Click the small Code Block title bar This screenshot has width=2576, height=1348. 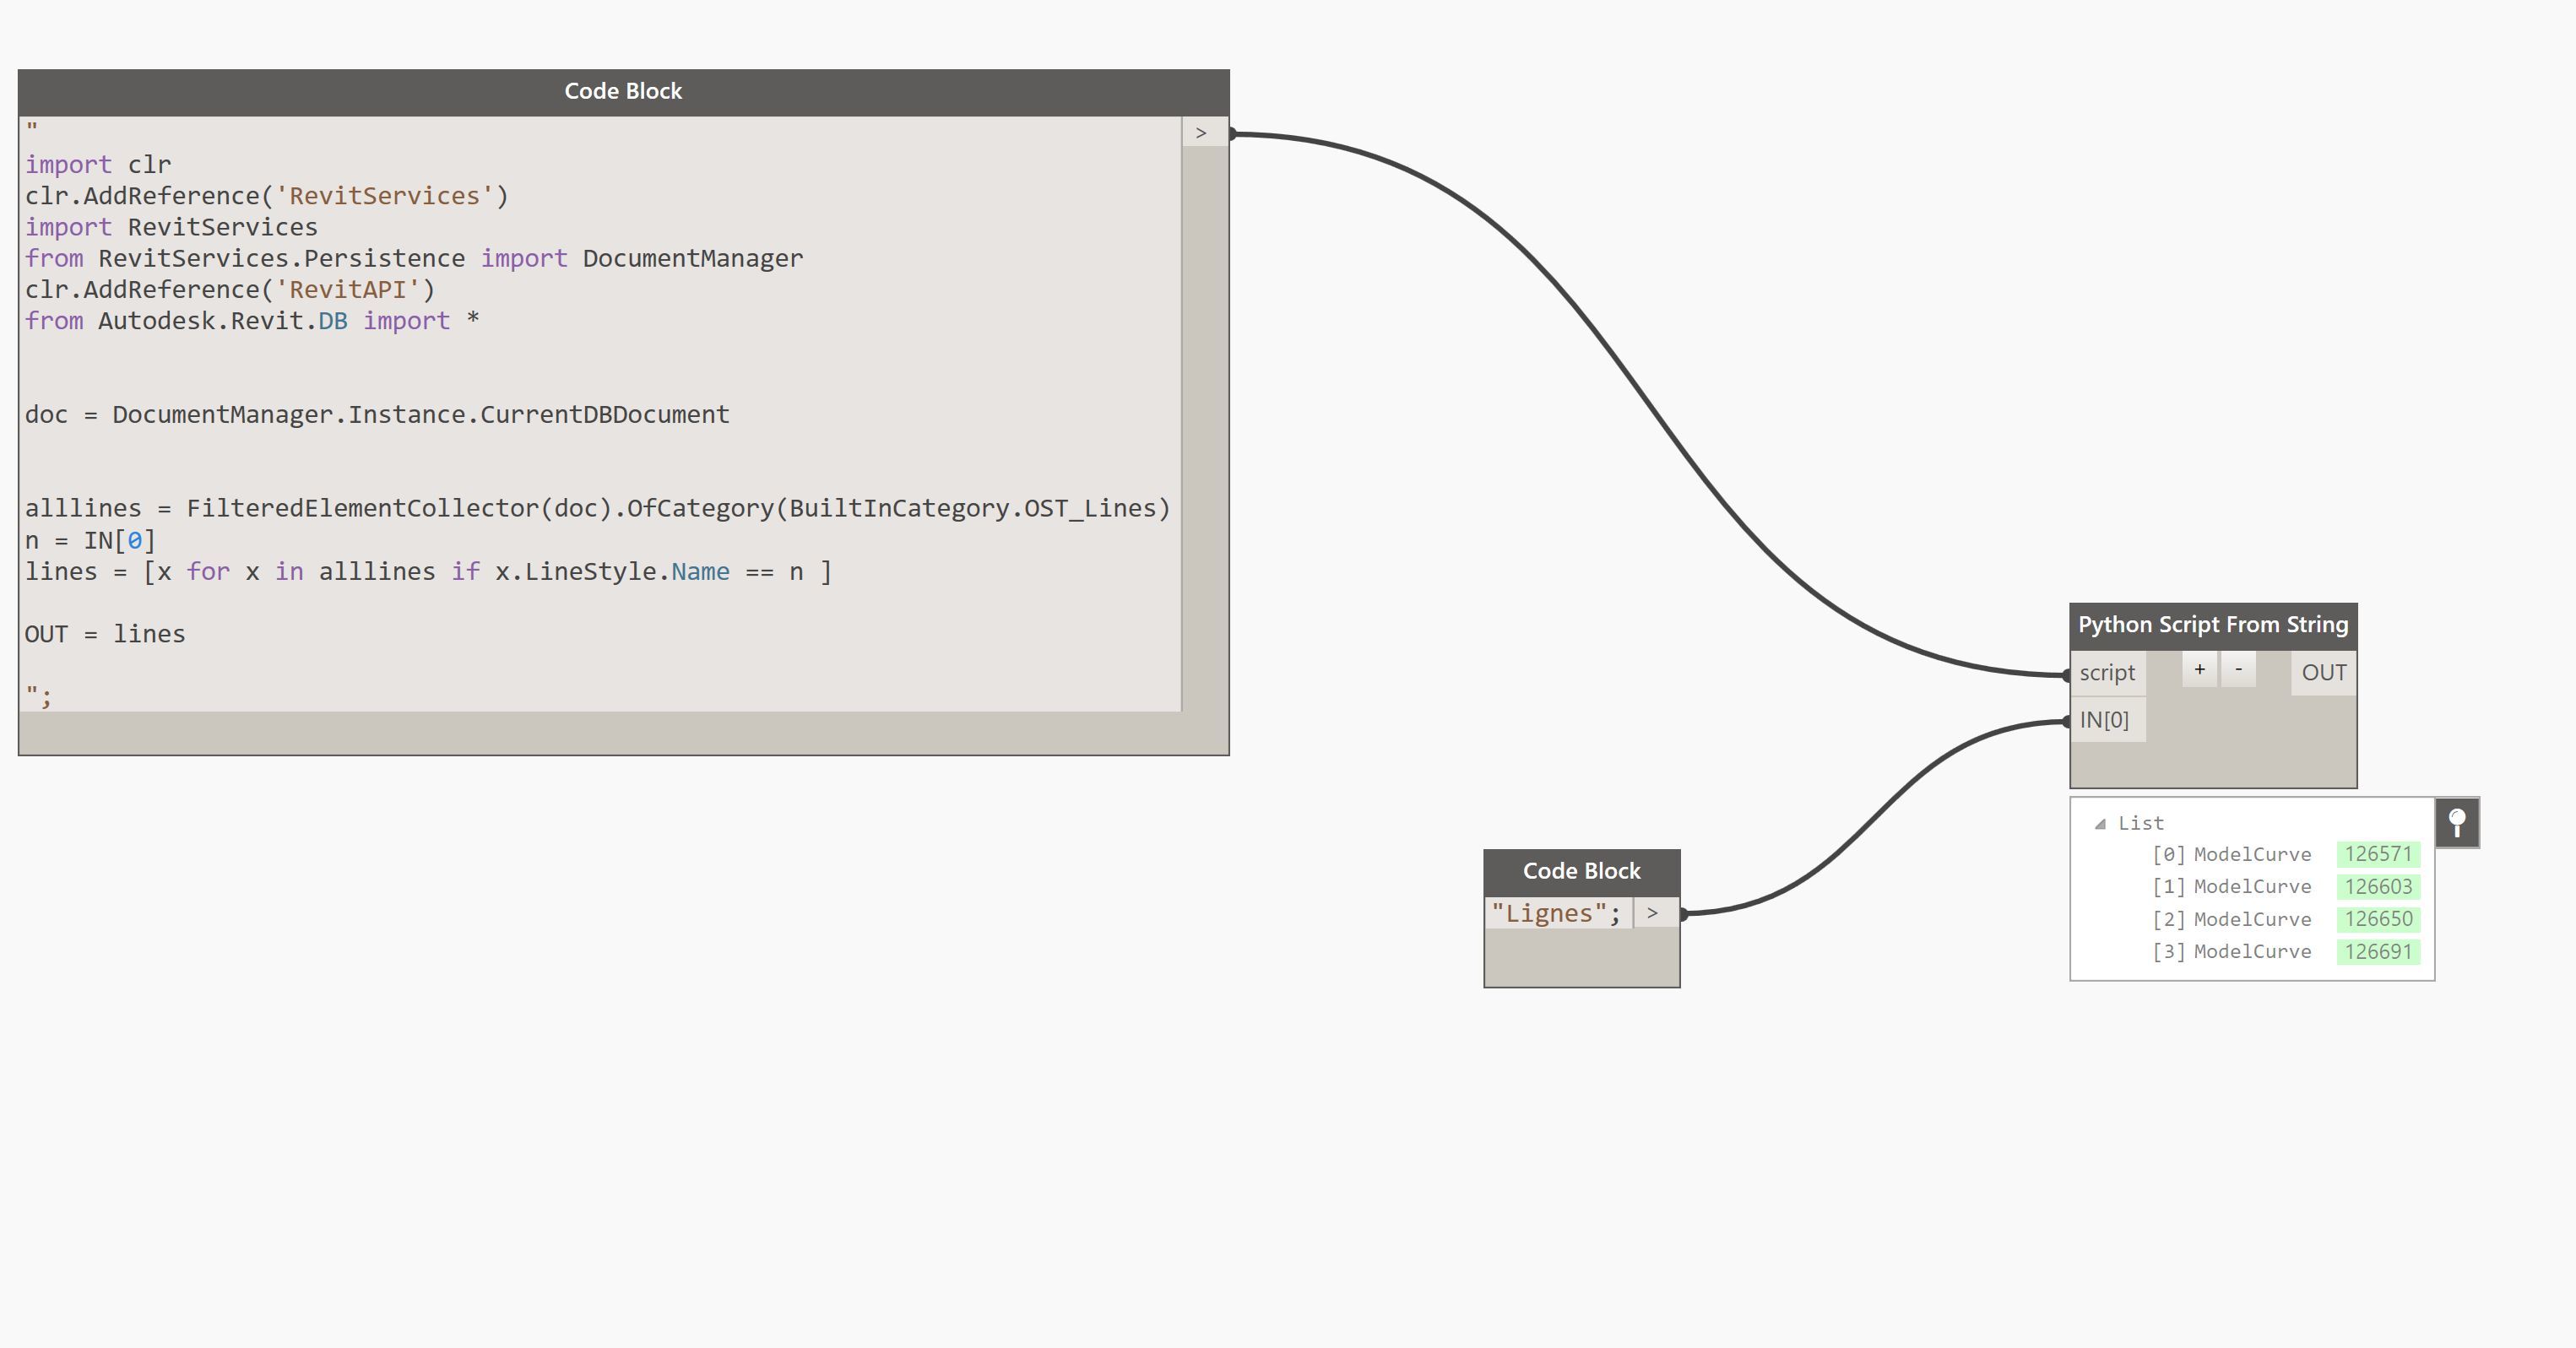click(1581, 871)
